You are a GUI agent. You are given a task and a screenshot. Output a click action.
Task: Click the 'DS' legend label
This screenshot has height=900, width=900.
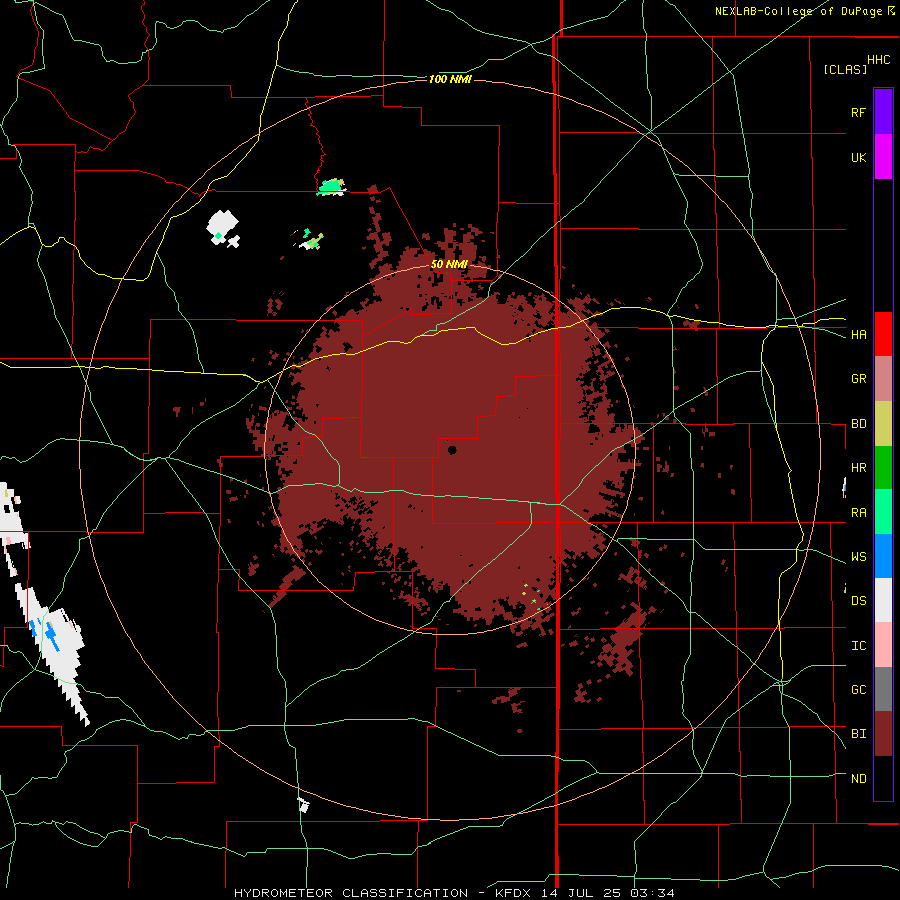858,601
